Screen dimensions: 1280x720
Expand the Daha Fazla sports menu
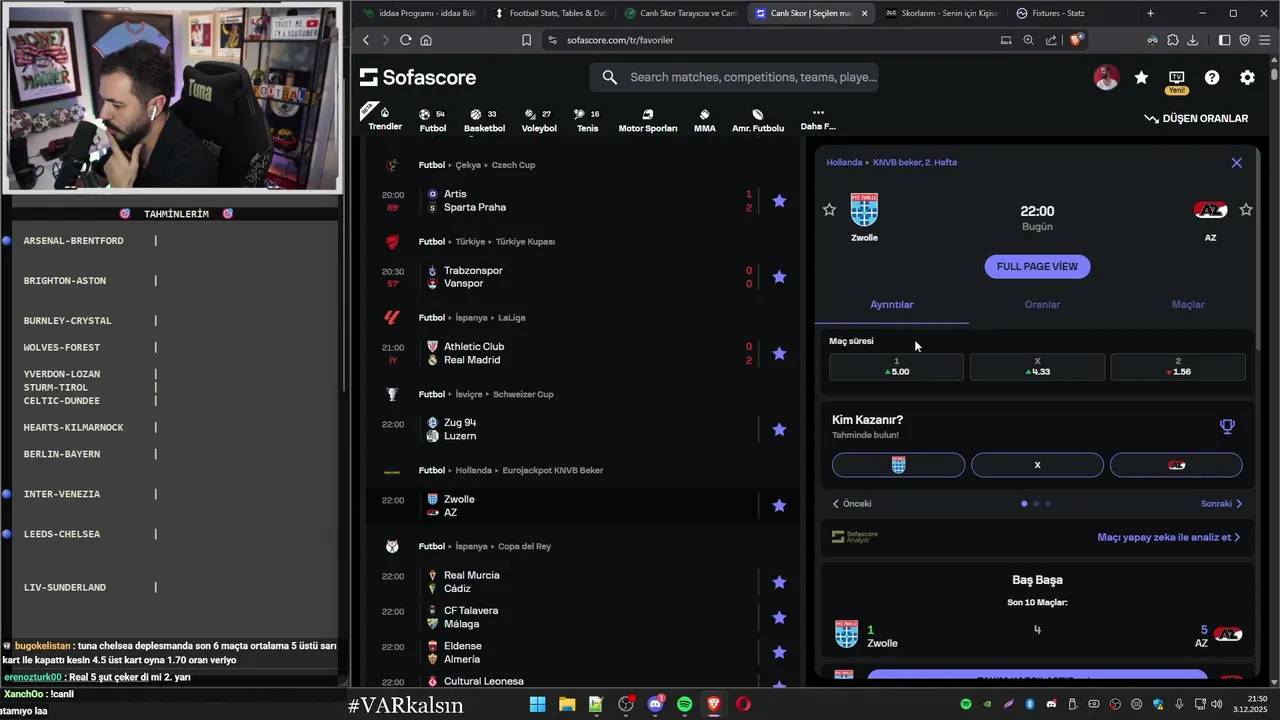818,120
